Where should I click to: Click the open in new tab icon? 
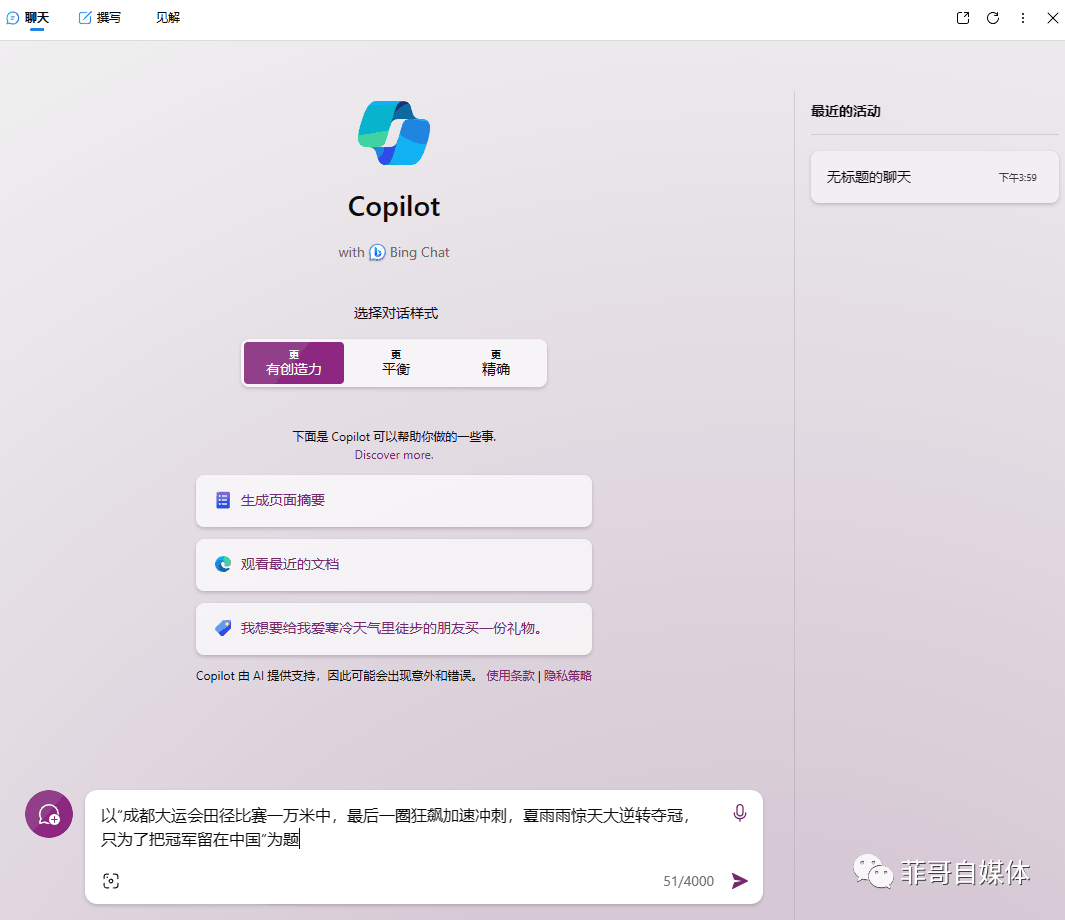pyautogui.click(x=962, y=18)
